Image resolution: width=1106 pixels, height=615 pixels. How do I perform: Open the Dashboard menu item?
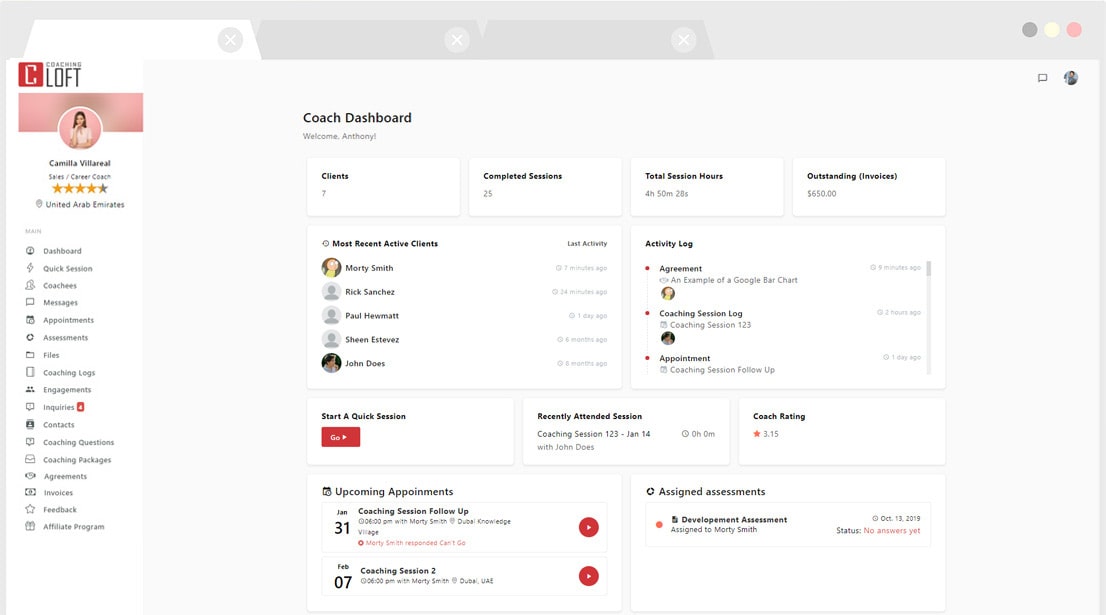[60, 250]
